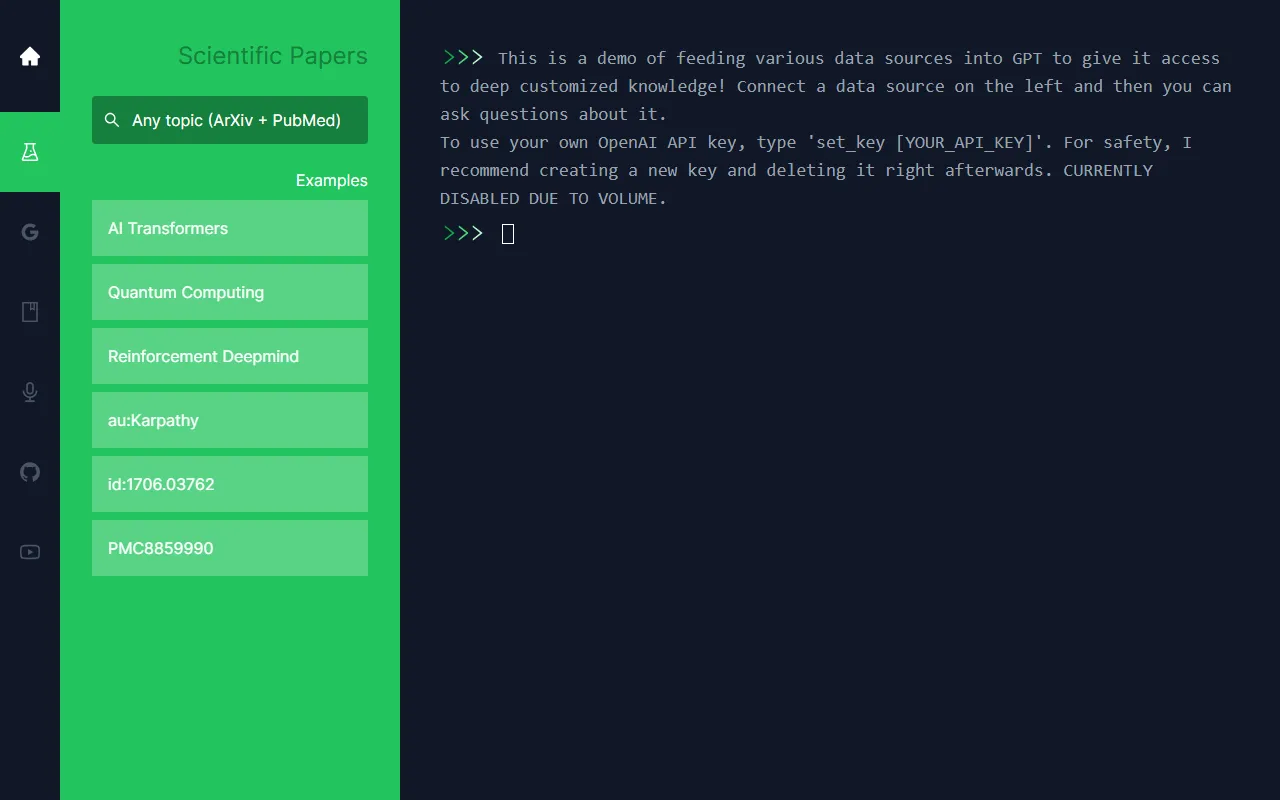
Task: Select the au:Karpathy example query
Action: [229, 420]
